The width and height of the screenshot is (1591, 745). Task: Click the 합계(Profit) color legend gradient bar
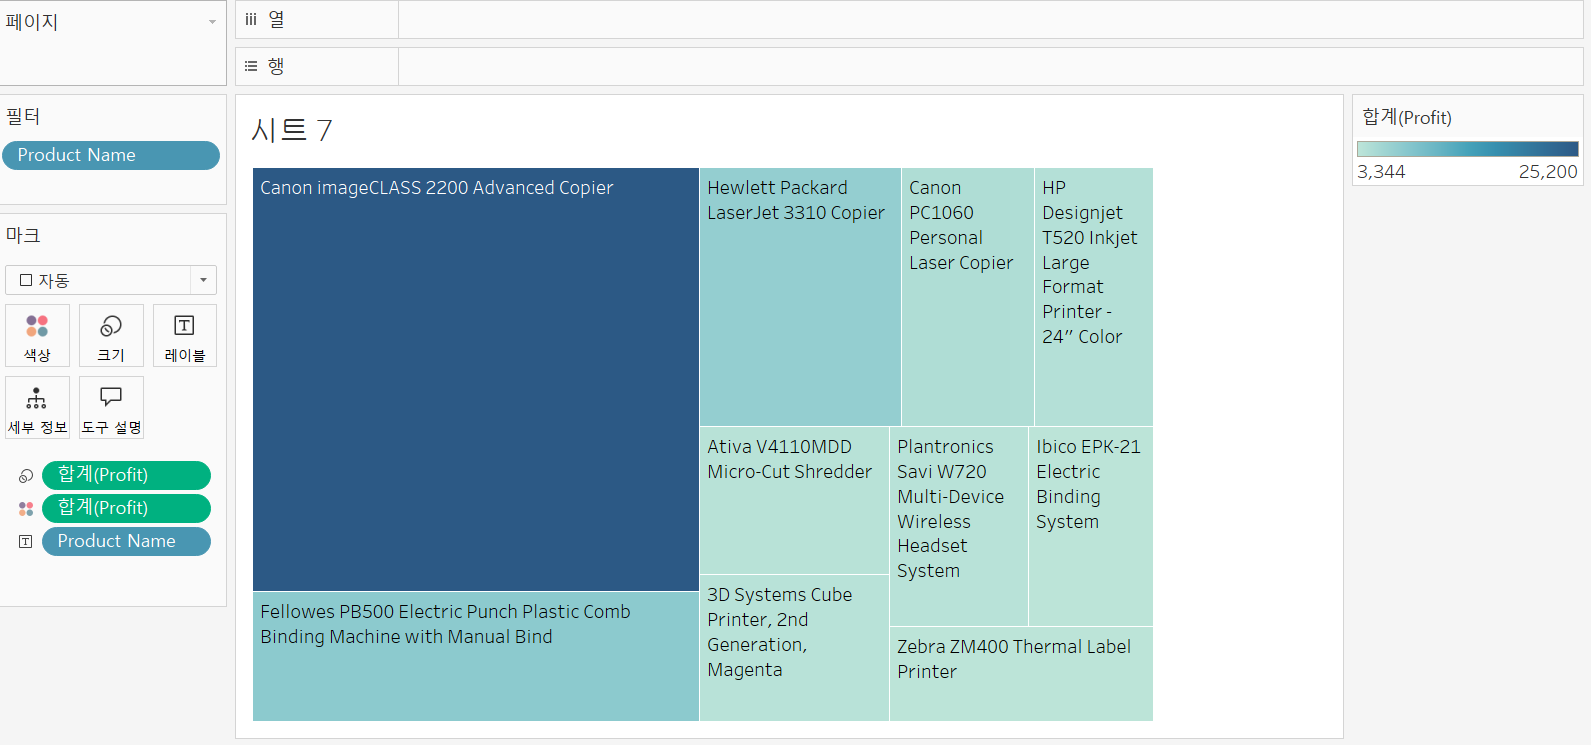[x=1467, y=149]
